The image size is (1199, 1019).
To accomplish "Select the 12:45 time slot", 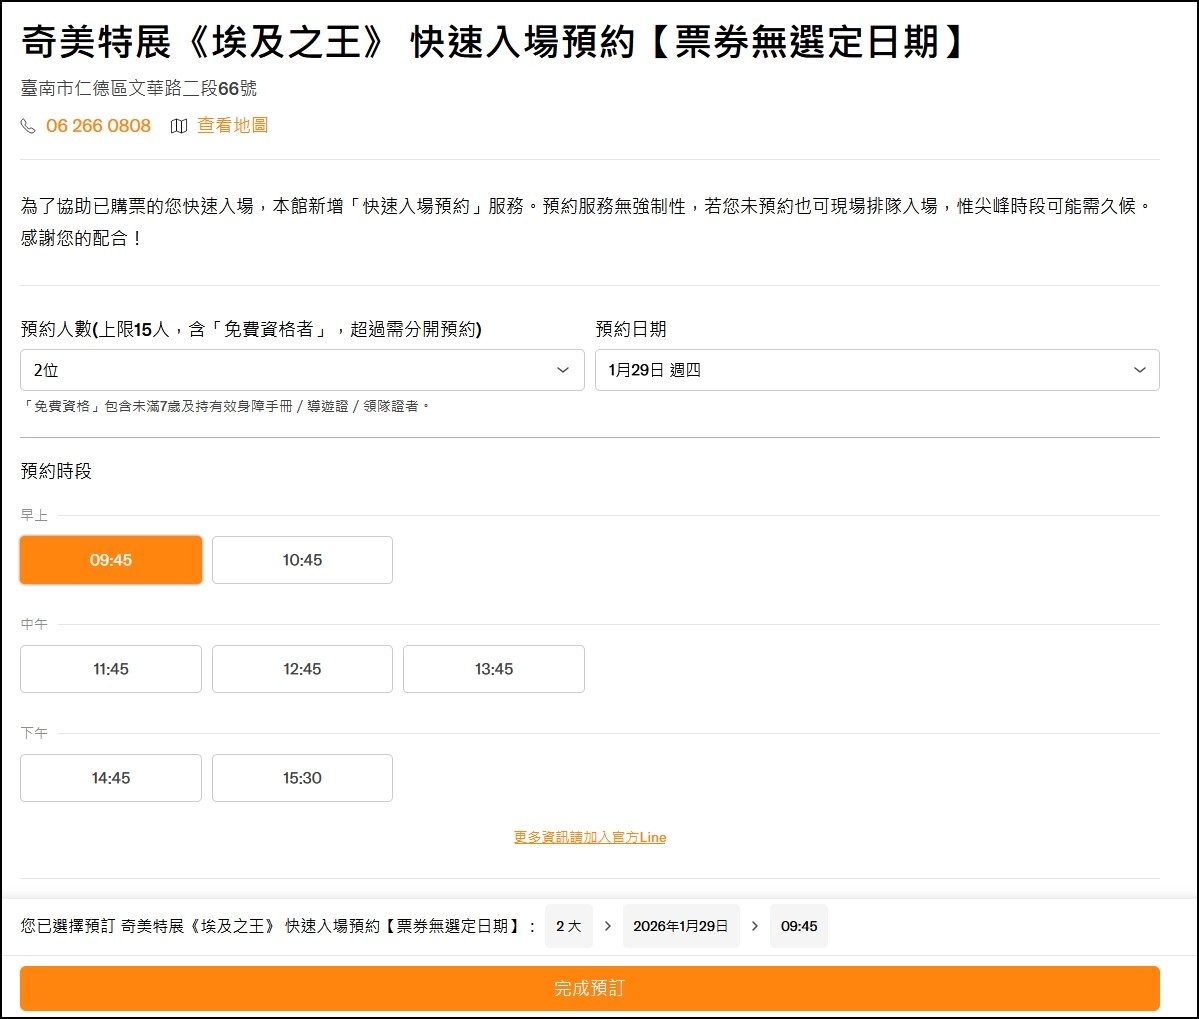I will [x=302, y=669].
